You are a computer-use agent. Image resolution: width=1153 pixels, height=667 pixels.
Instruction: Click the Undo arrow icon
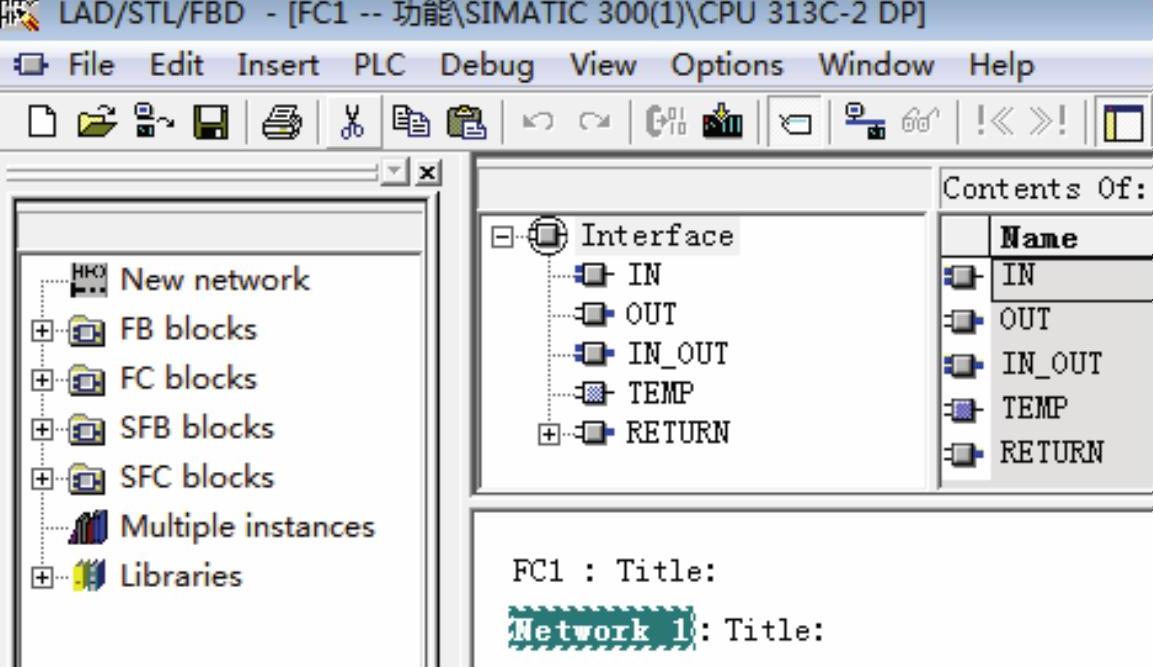point(538,121)
